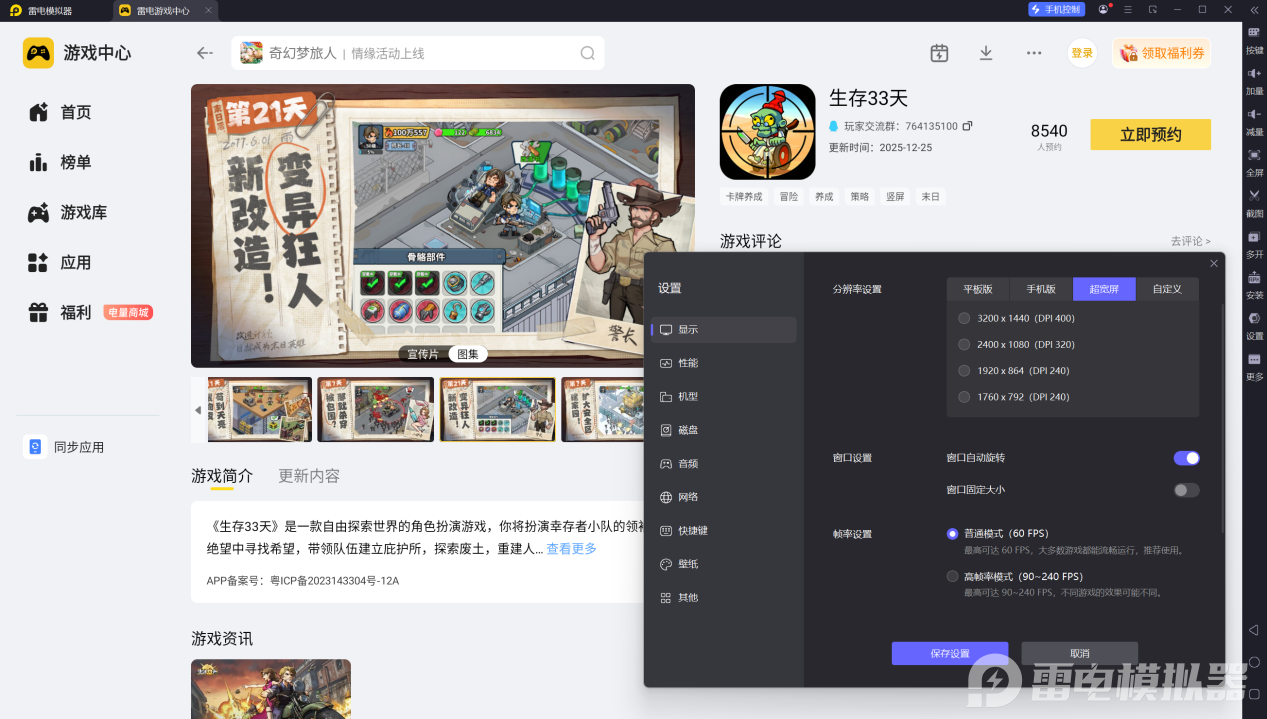Go back with the left arrow icon
This screenshot has width=1267, height=719.
tap(205, 53)
